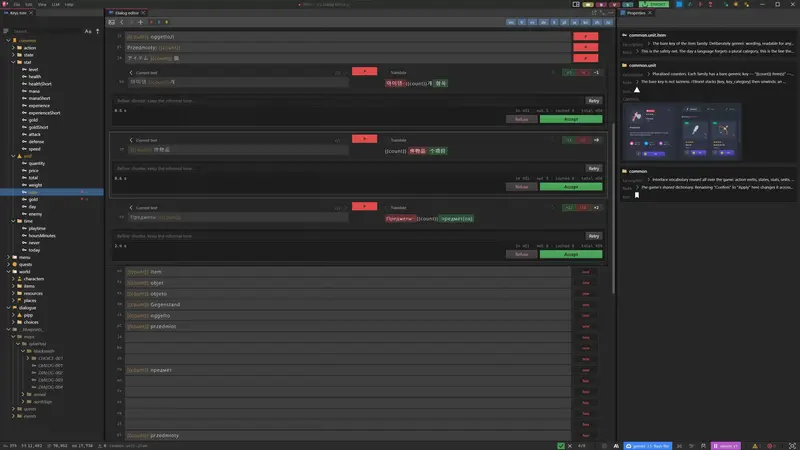Image resolution: width=800 pixels, height=450 pixels.
Task: Collapse the stat folder in keys tree
Action: pyautogui.click(x=13, y=62)
